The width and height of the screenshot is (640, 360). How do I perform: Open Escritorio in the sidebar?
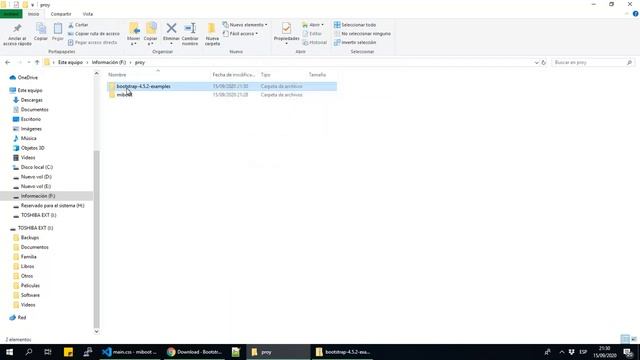(31, 119)
